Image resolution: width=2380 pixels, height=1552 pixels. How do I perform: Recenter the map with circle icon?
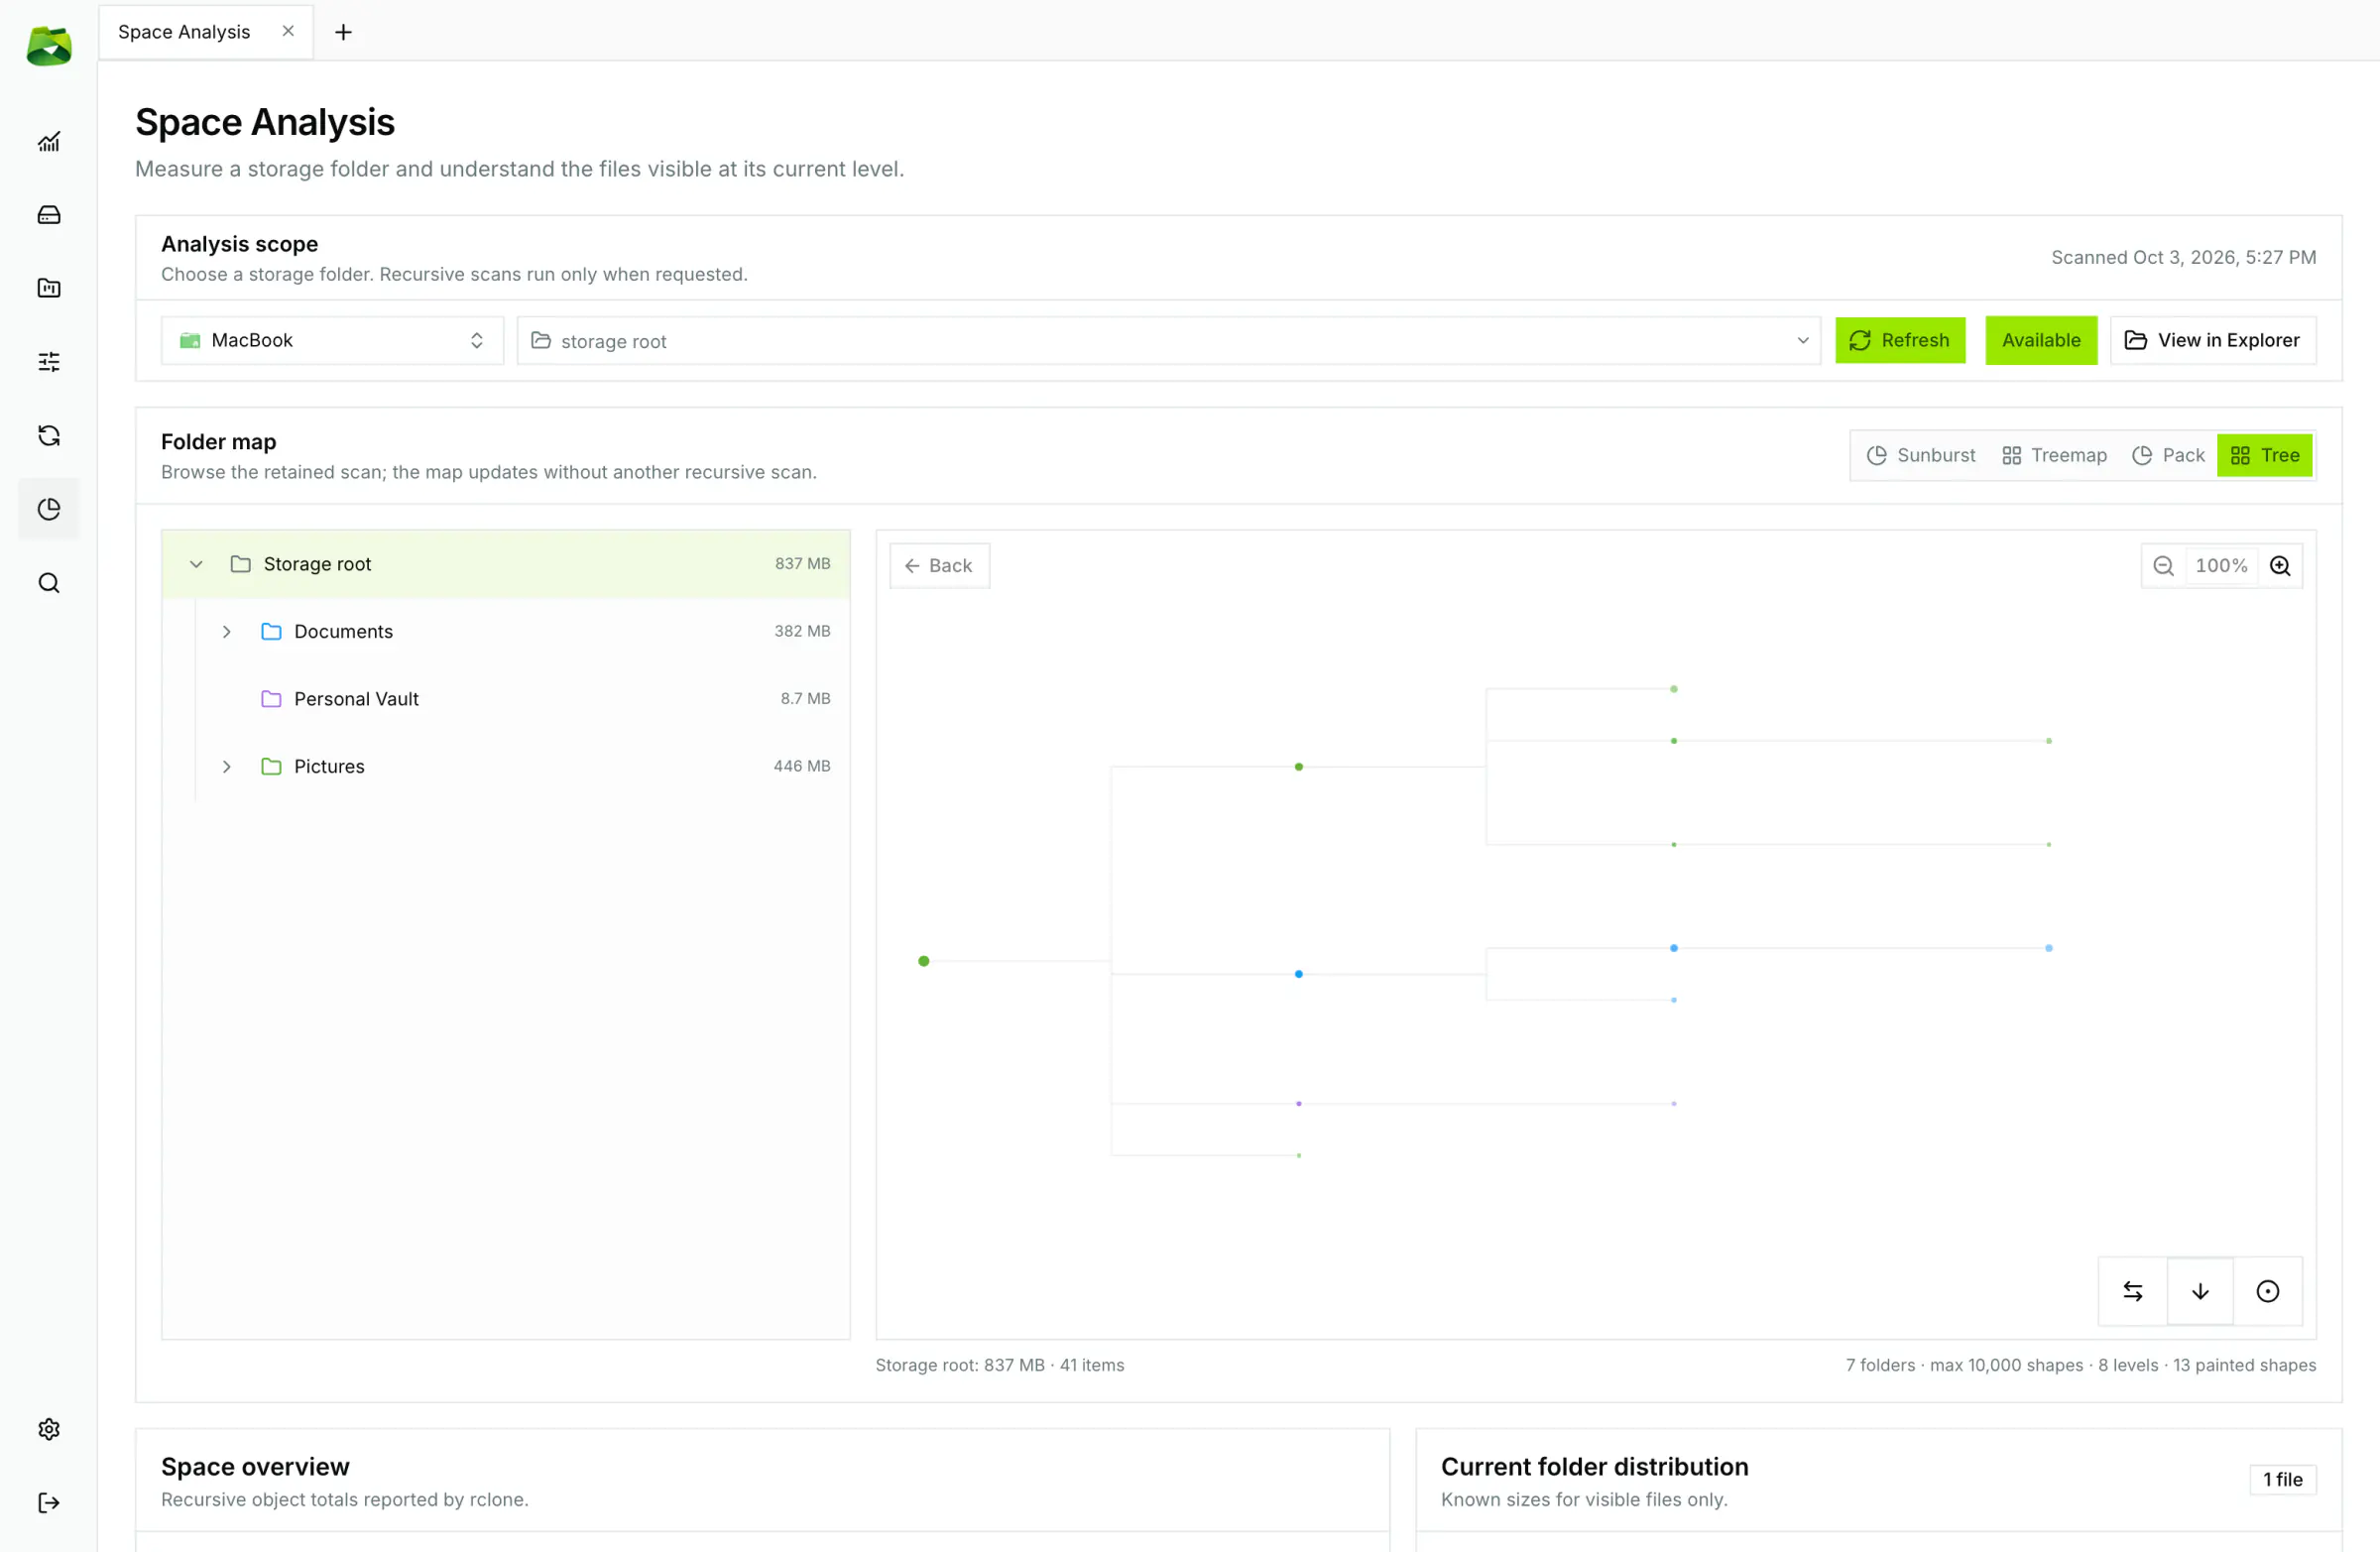[2268, 1291]
